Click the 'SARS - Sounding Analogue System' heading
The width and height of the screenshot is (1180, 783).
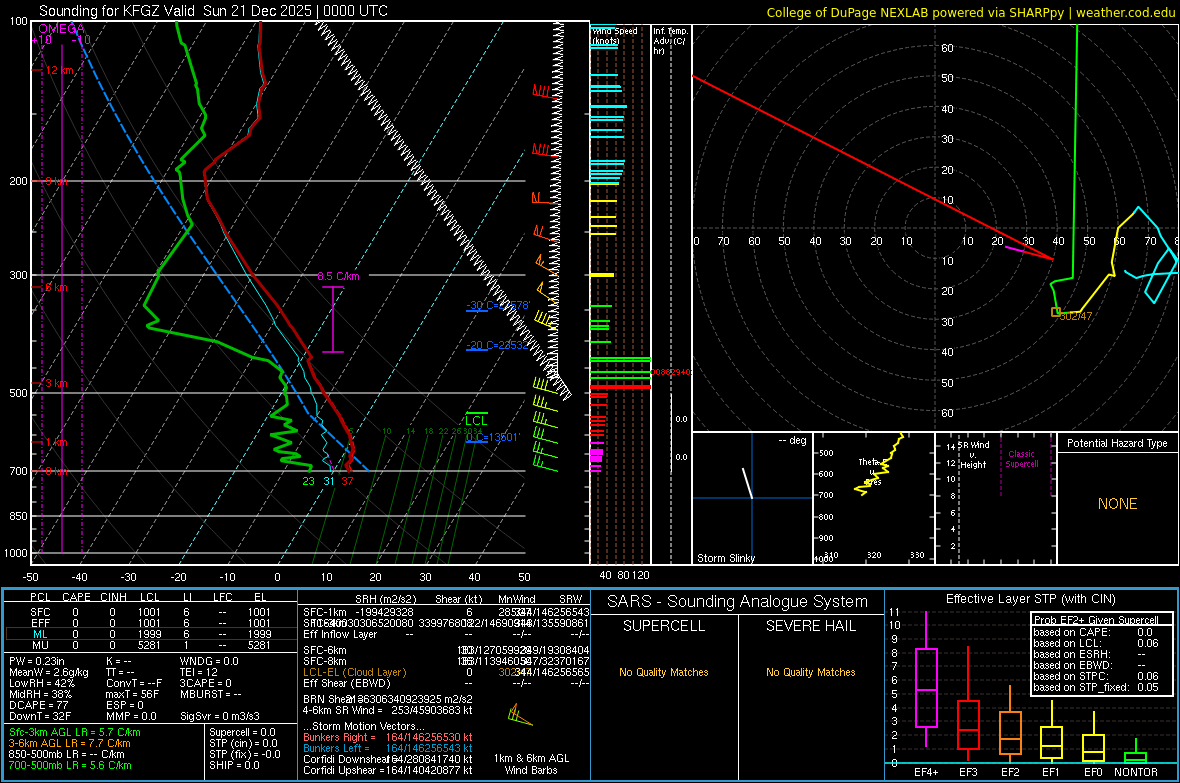[x=738, y=602]
